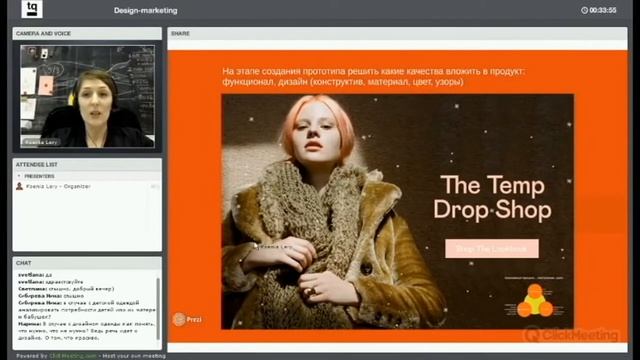Click the Marina chat message about design clothing
Image resolution: width=640 pixels, height=360 pixels.
87,331
